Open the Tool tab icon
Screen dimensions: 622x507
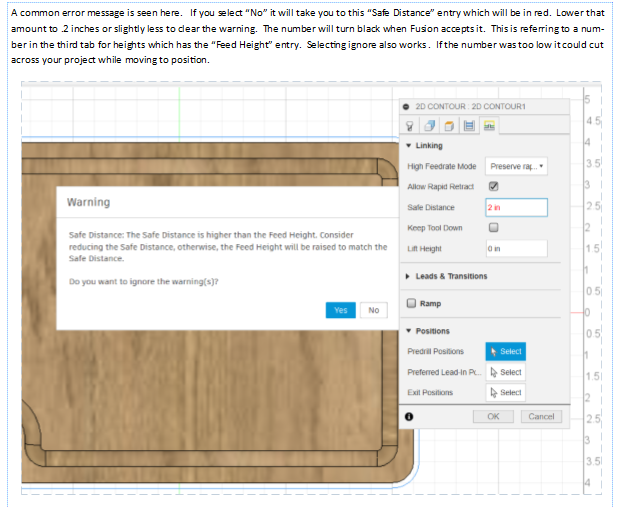(410, 126)
